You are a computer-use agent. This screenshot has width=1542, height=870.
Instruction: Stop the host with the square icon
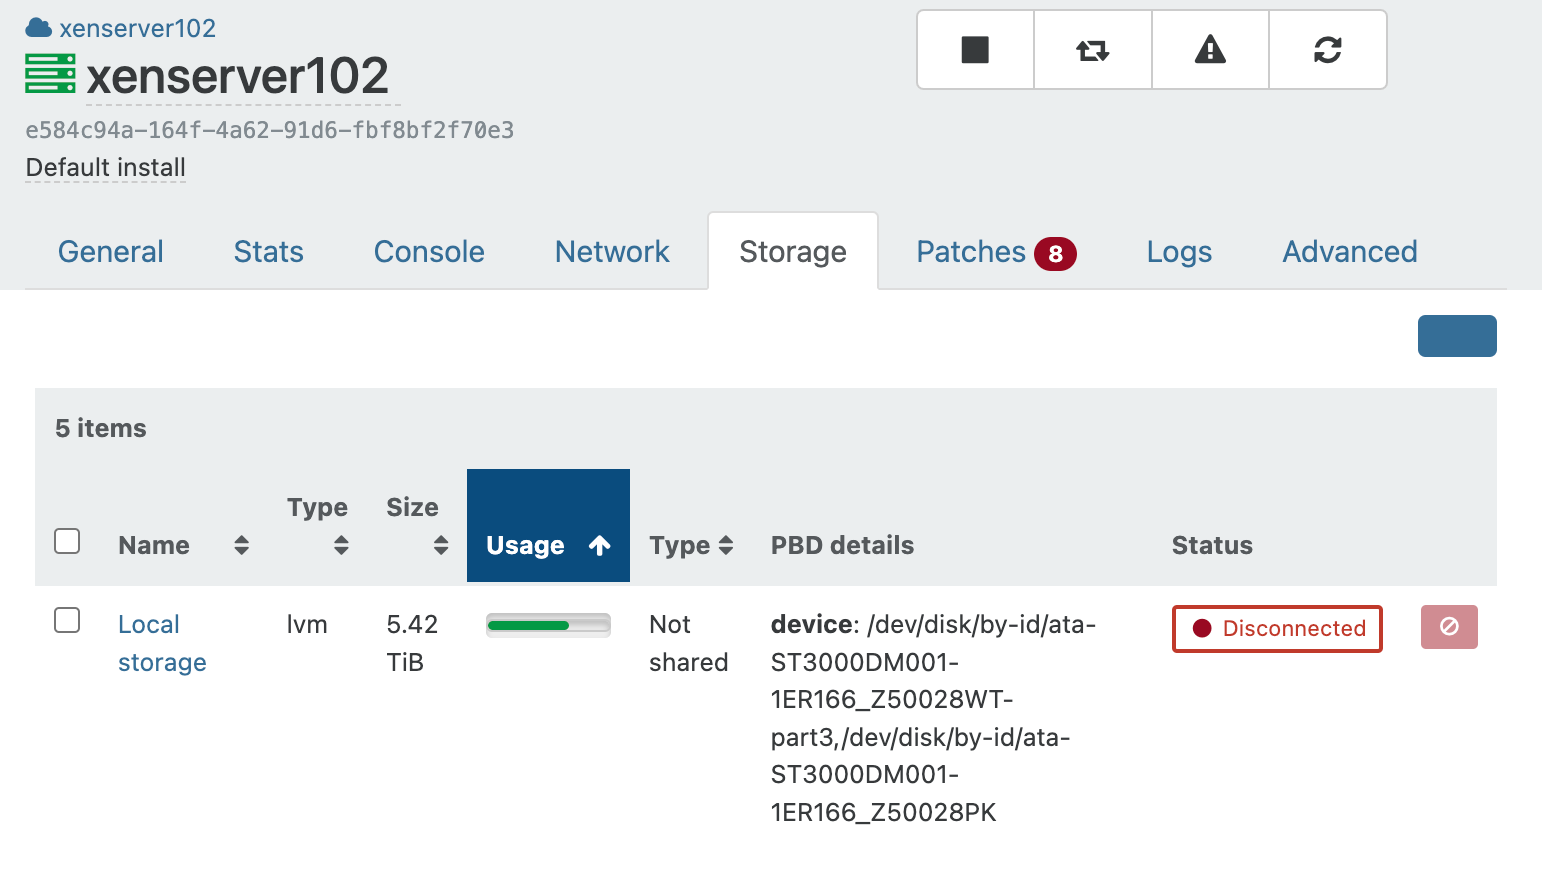pos(975,50)
